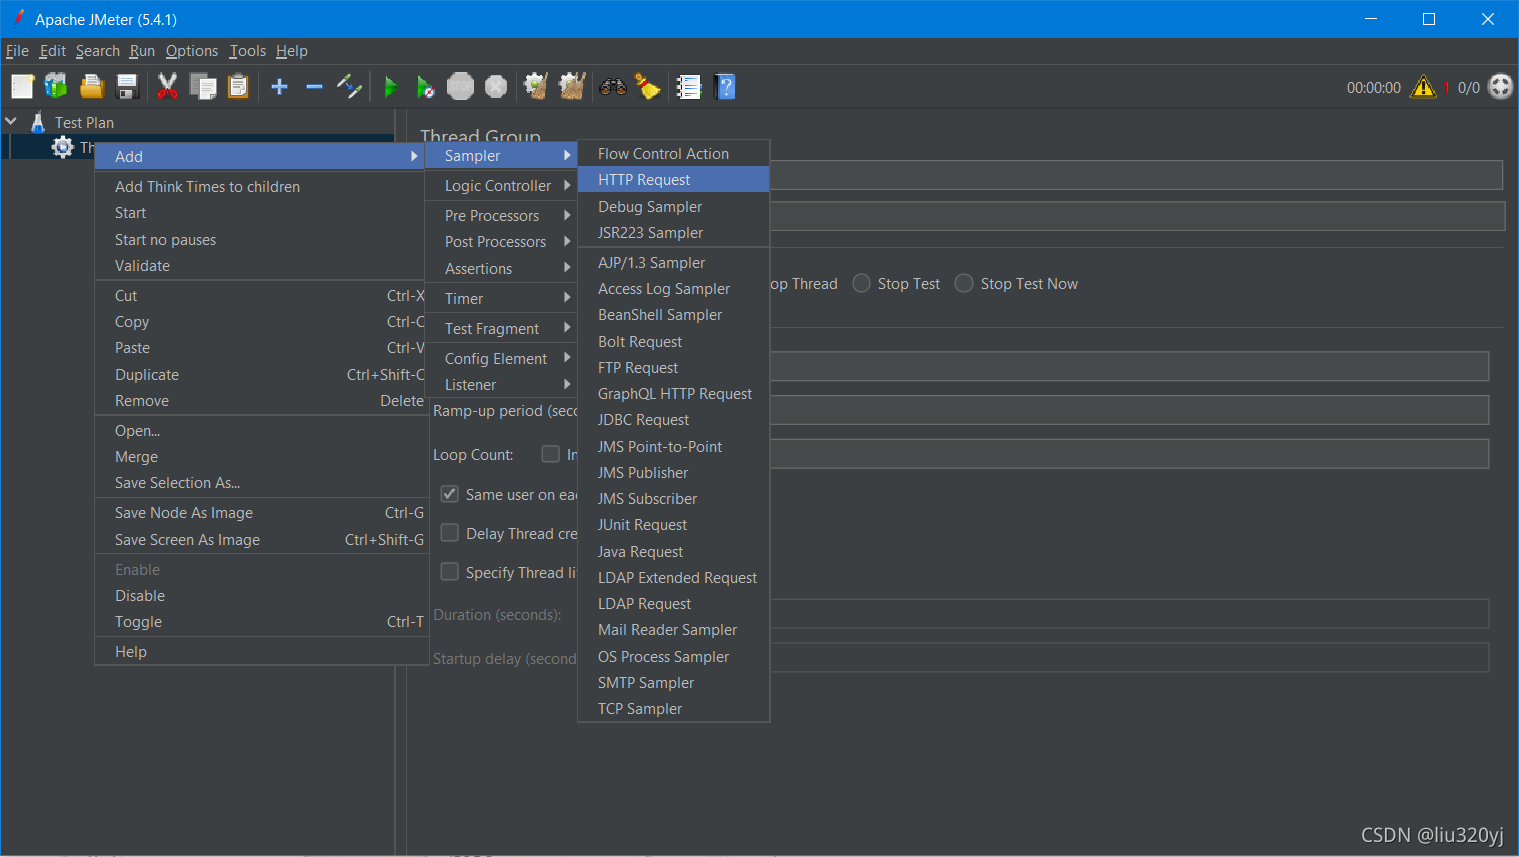Screen dimensions: 1519x857
Task: Expand the Timer submenu
Action: [x=502, y=299]
